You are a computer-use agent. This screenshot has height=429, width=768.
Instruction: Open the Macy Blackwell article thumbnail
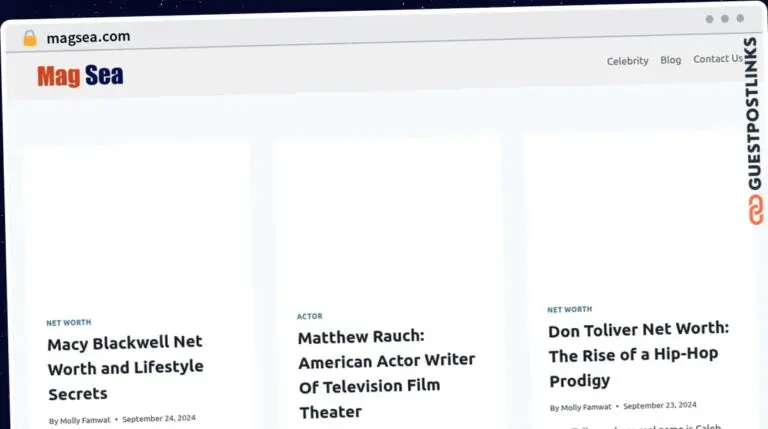pos(137,222)
